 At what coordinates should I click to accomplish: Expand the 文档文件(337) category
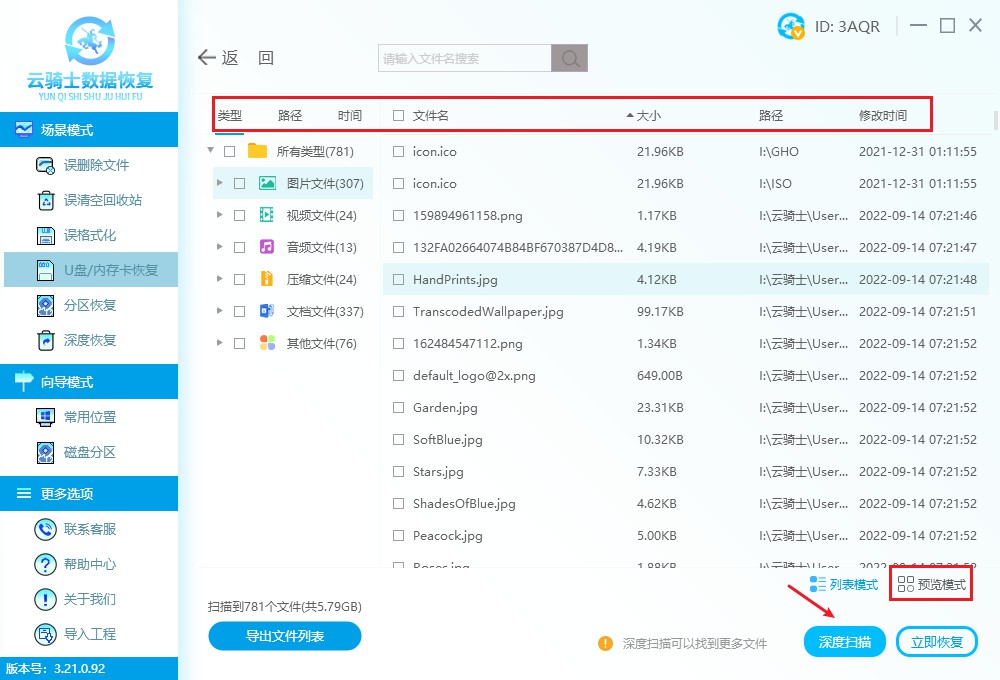pos(219,311)
